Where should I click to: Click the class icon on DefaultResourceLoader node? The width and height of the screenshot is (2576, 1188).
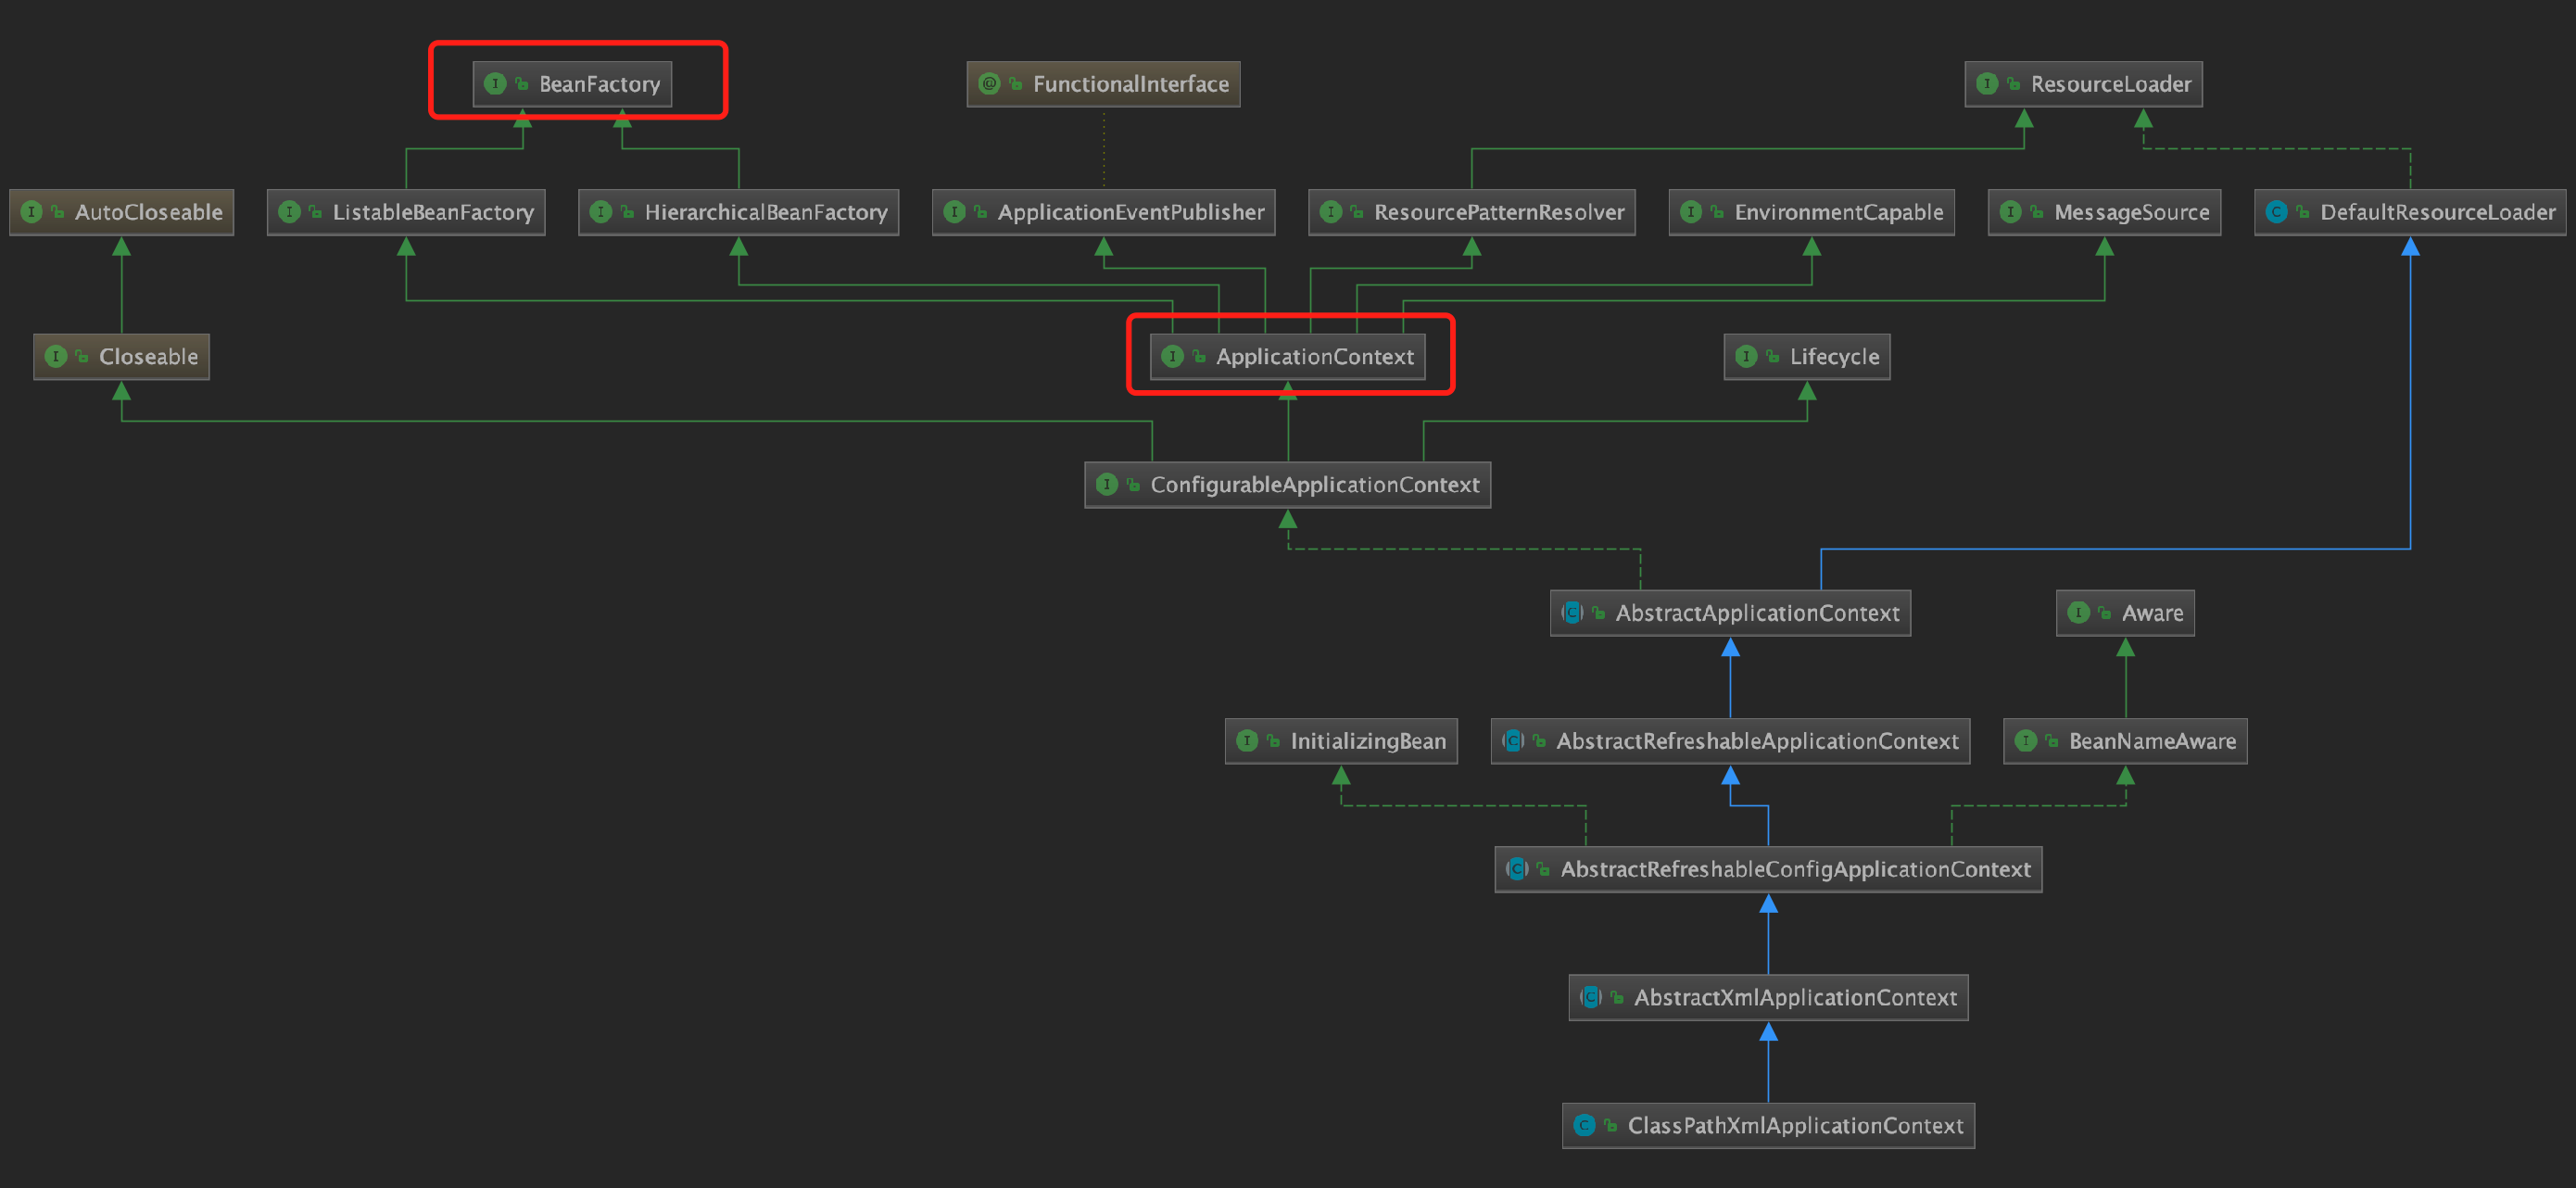[x=2276, y=212]
